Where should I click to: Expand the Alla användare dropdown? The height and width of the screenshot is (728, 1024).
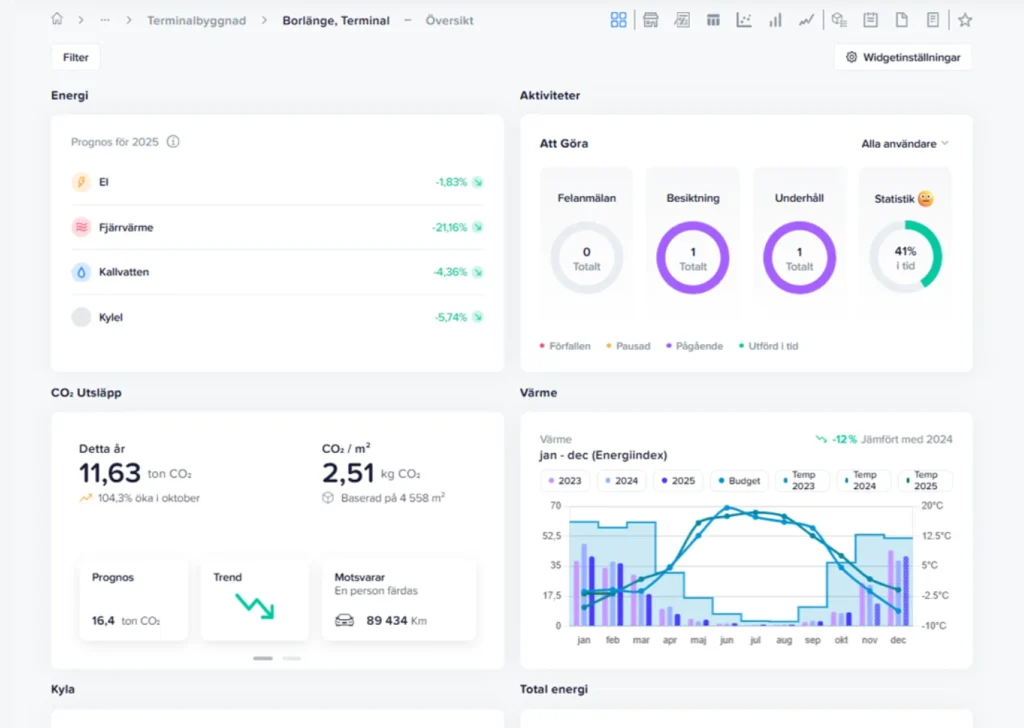point(905,144)
